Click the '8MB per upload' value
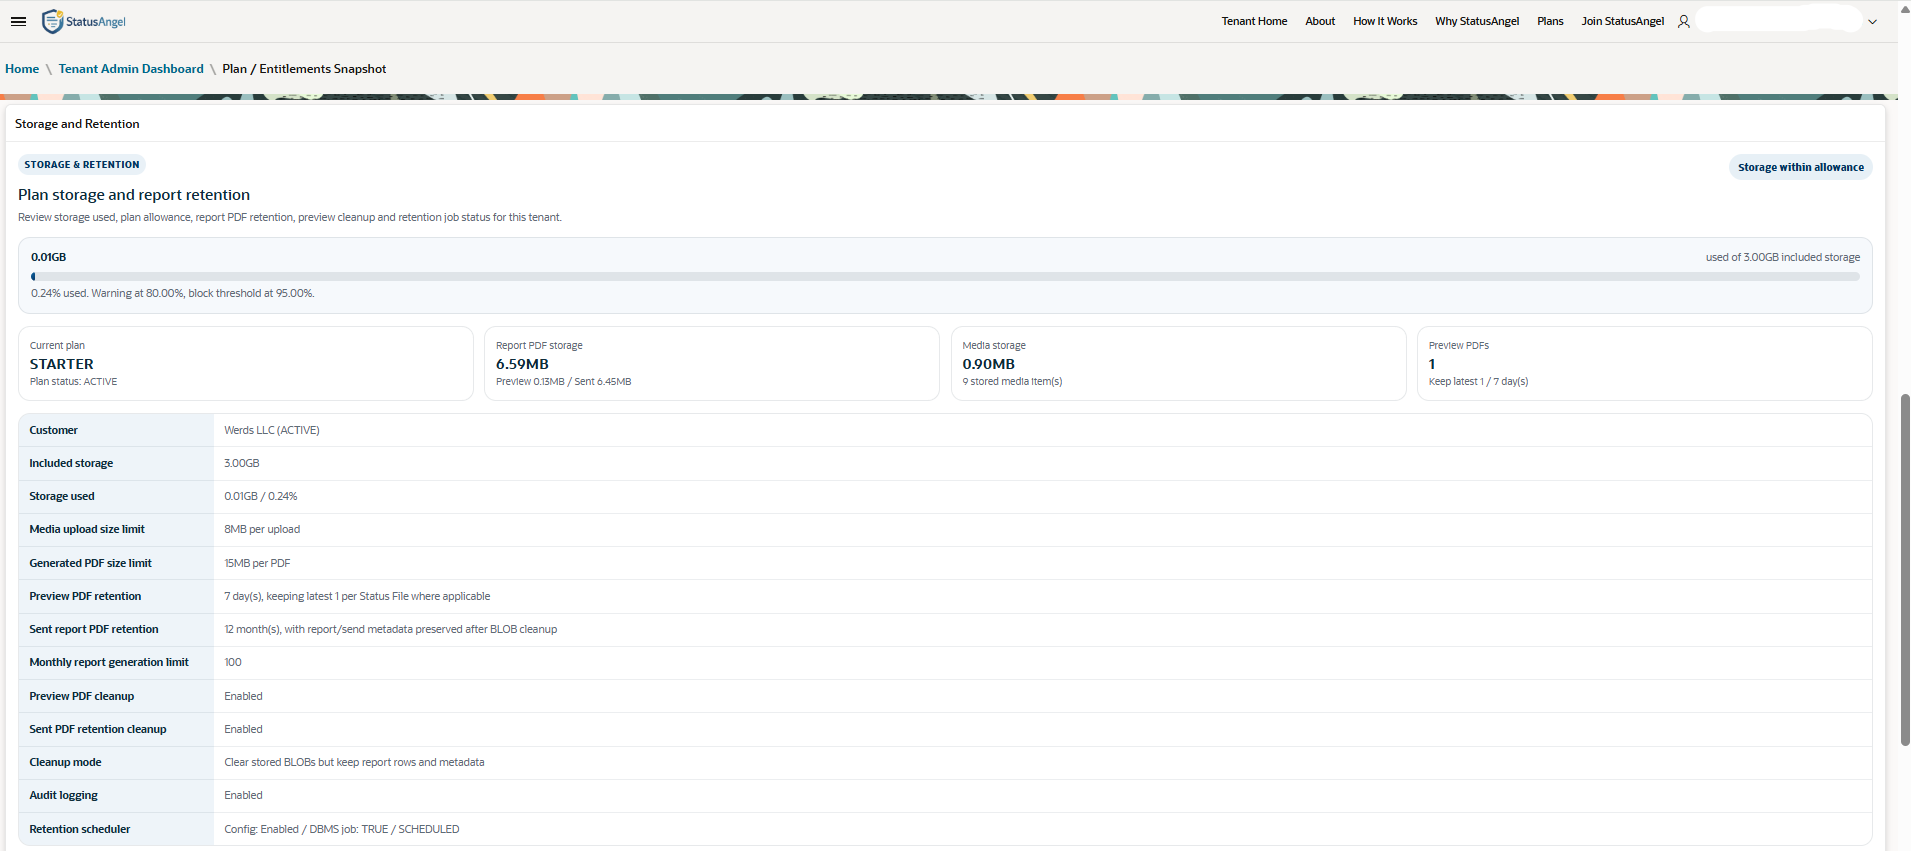This screenshot has height=851, width=1911. coord(262,529)
